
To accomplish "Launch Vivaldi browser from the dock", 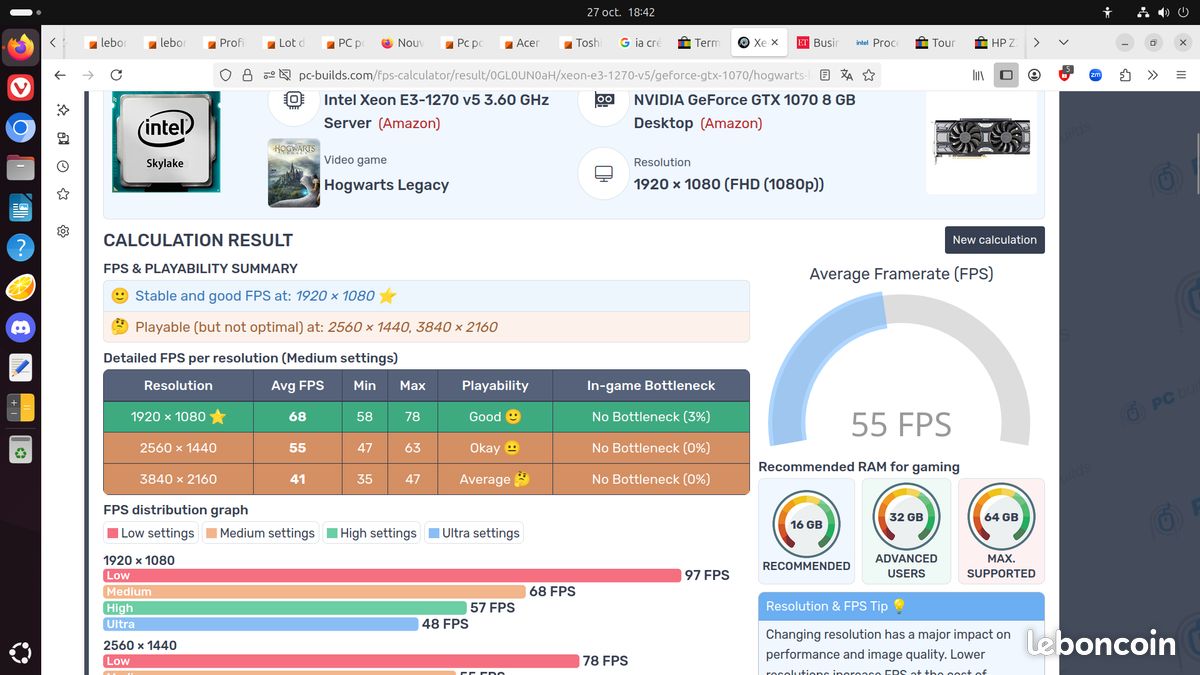I will tap(20, 87).
